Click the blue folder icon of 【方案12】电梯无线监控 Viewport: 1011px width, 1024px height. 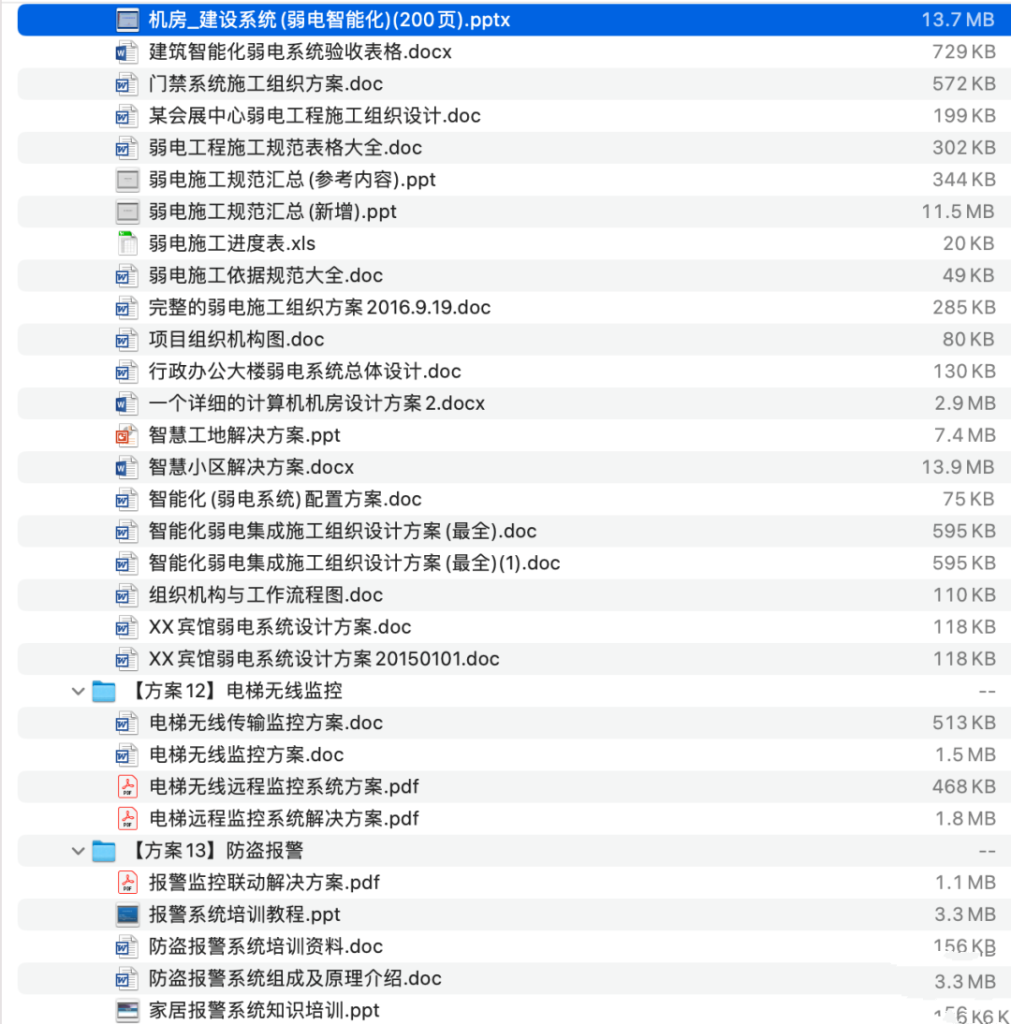[103, 690]
